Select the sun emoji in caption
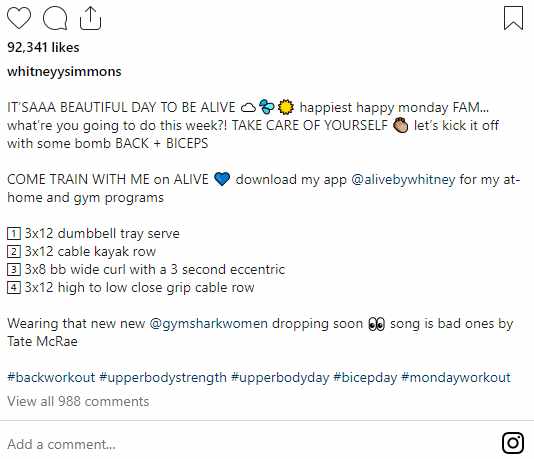Viewport: 534px width, 459px height. click(x=286, y=107)
